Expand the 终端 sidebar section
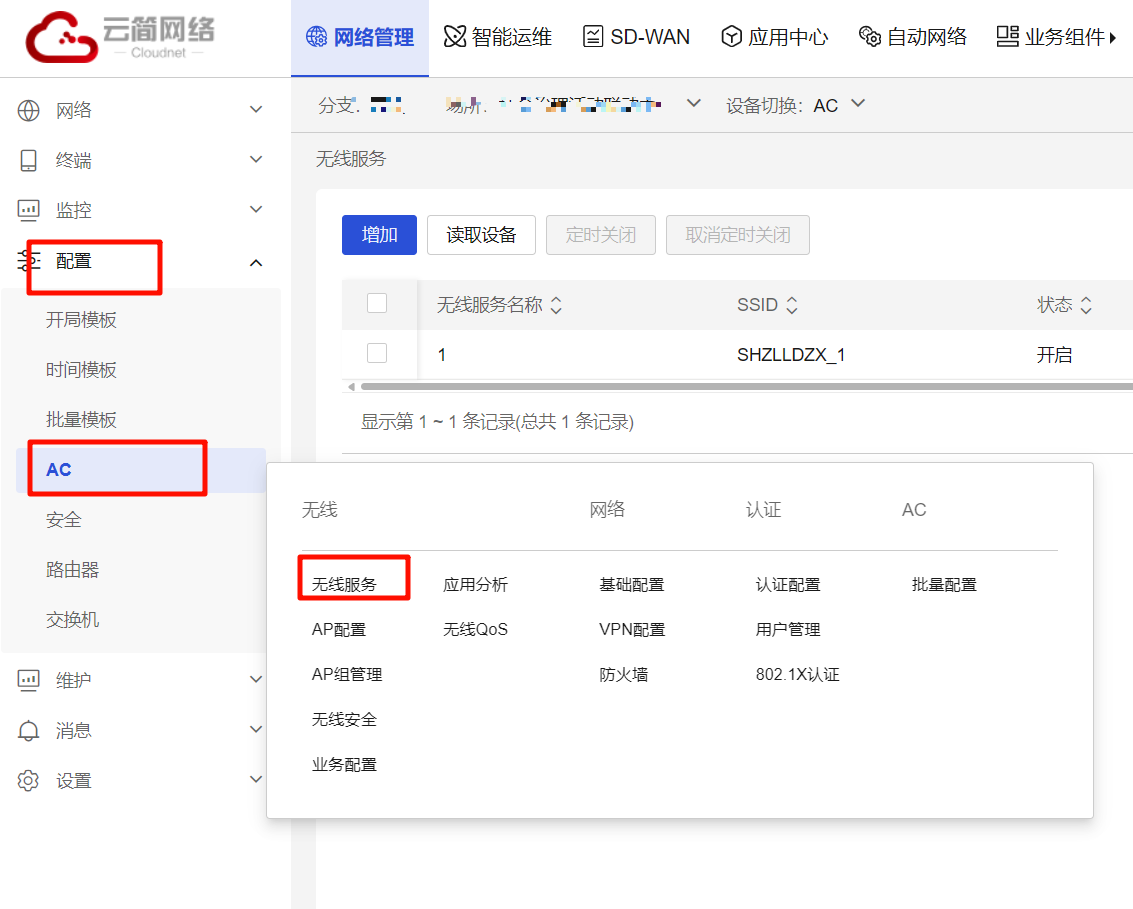 [256, 160]
